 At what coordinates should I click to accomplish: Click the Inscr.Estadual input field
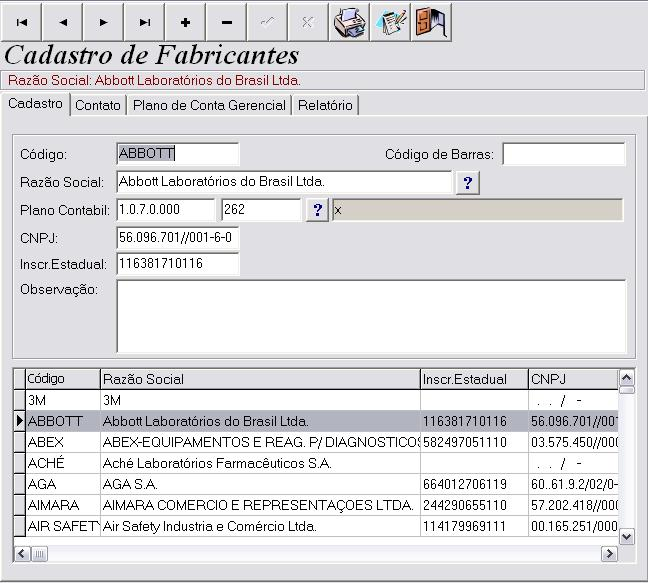tap(178, 264)
